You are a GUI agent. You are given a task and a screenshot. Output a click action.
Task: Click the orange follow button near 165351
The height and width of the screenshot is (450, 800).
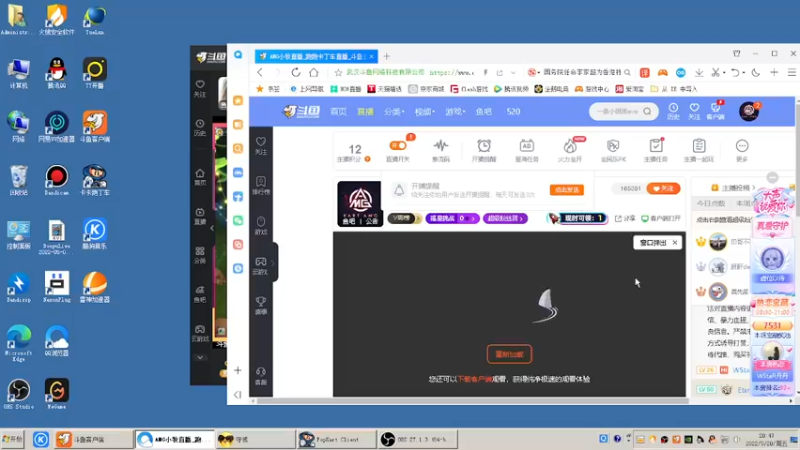(663, 189)
